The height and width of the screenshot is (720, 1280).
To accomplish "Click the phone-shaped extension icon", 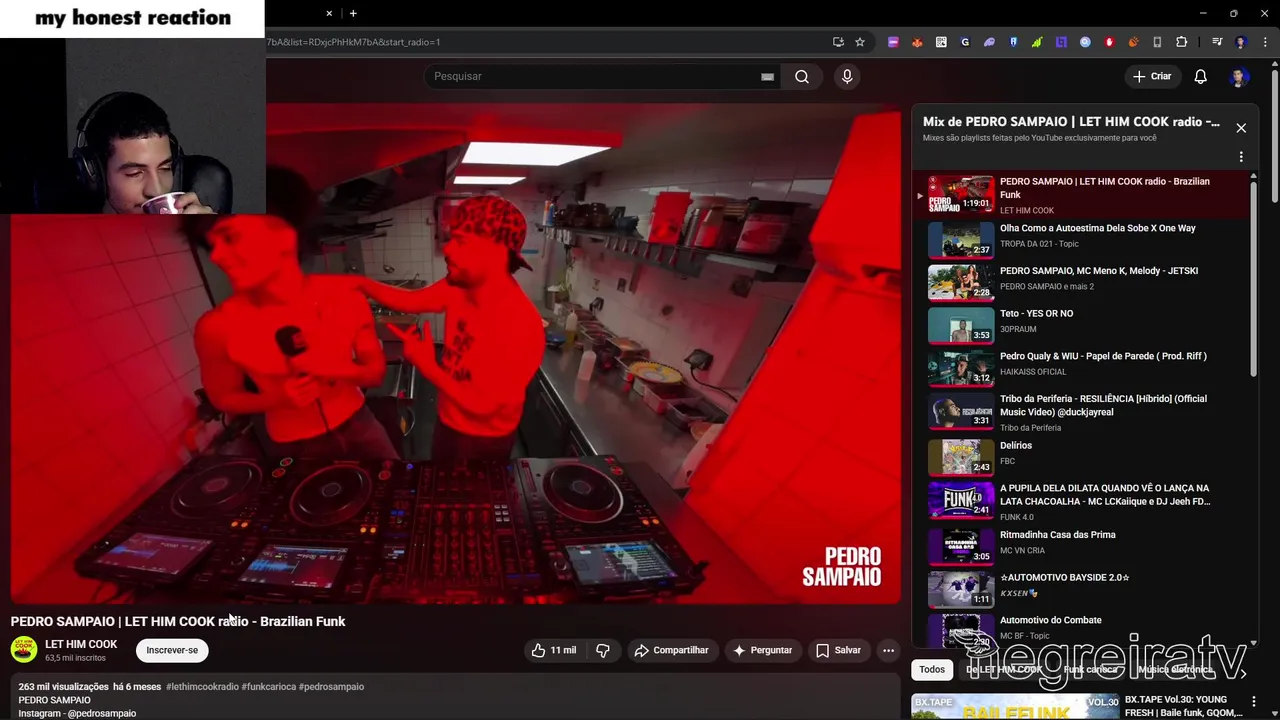I will 1157,42.
